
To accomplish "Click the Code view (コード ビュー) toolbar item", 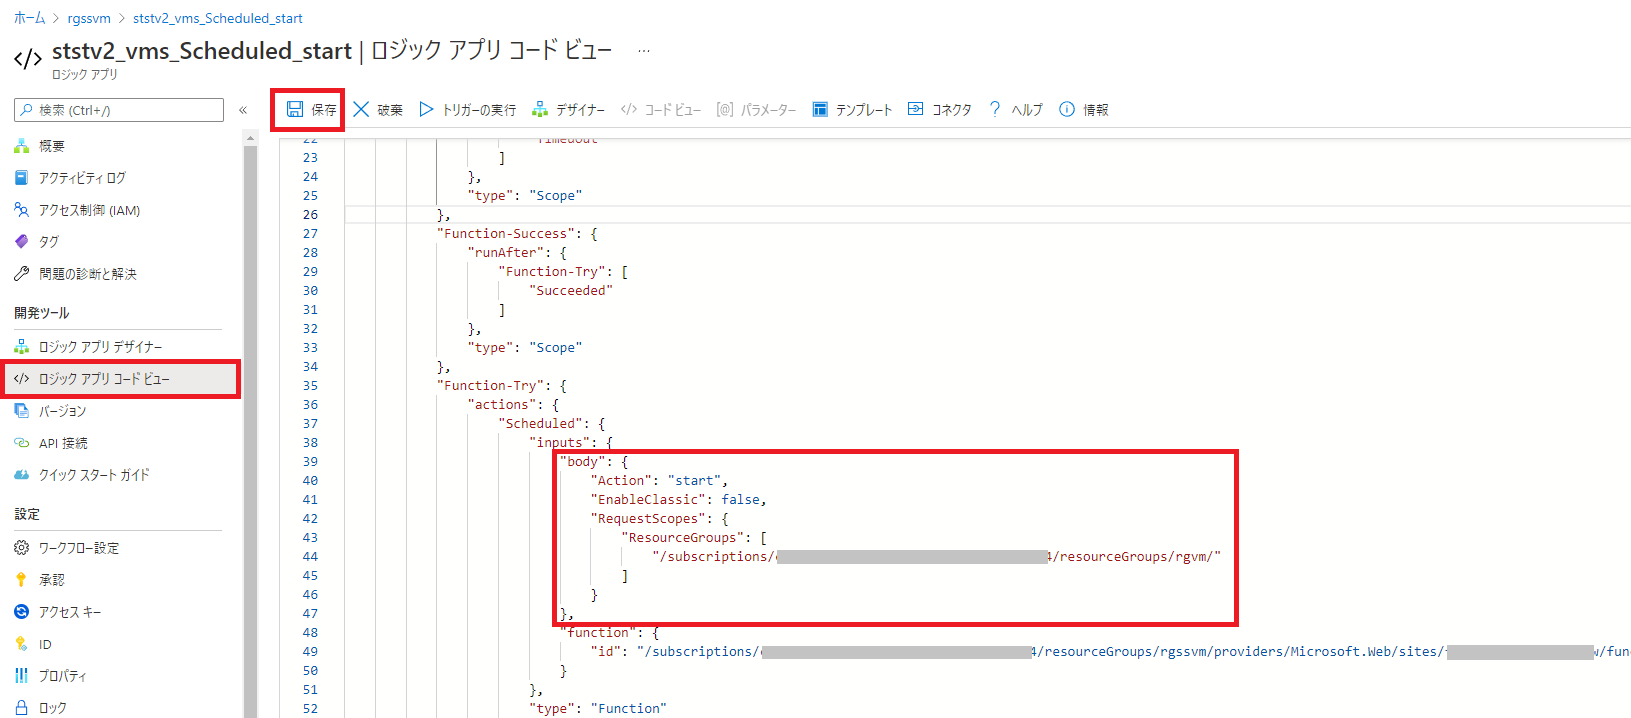I will [x=661, y=109].
